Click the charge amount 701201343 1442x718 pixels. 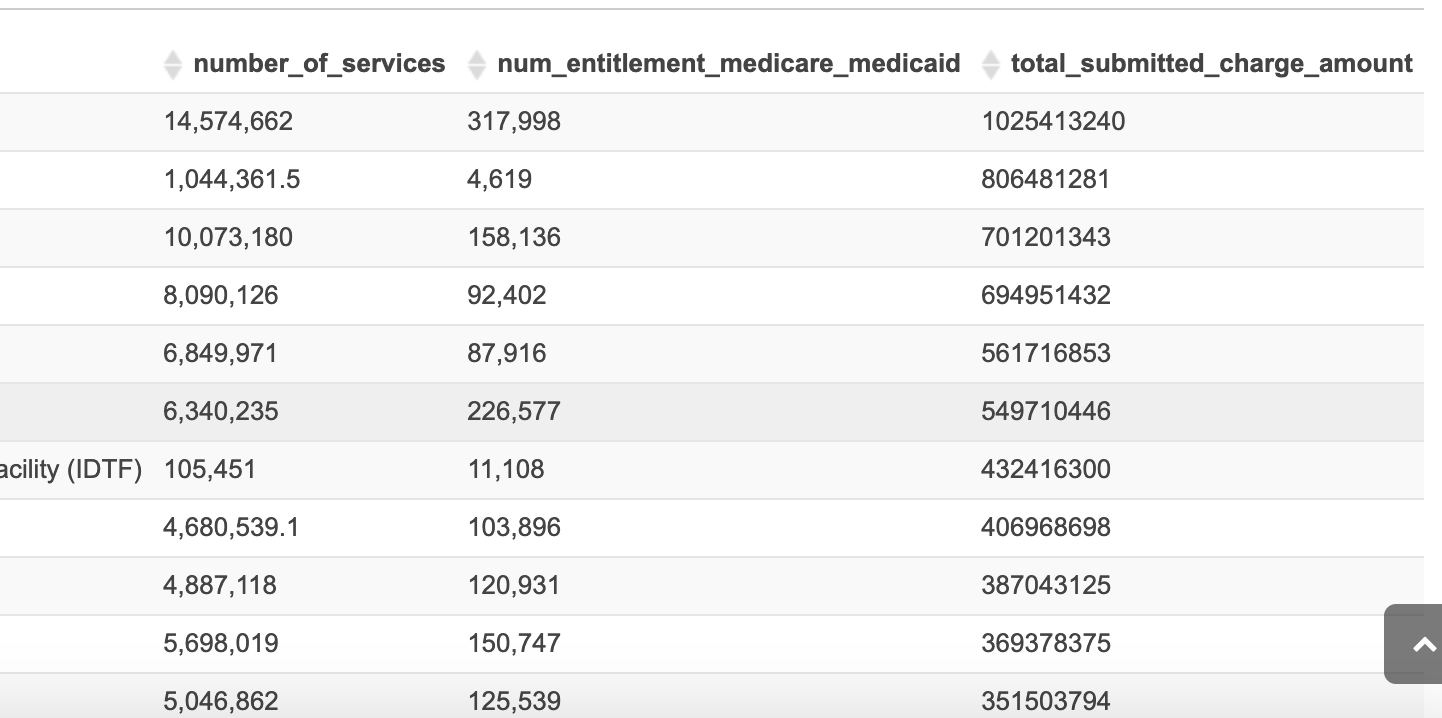pyautogui.click(x=1046, y=238)
